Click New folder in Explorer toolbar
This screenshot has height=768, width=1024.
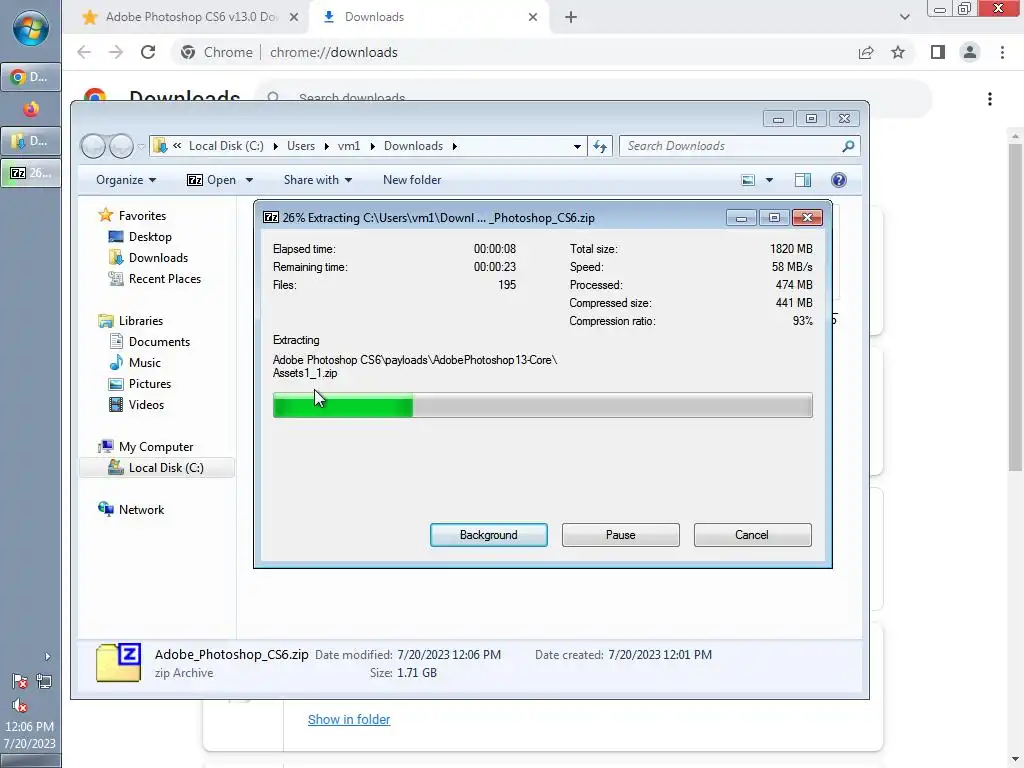pyautogui.click(x=412, y=180)
